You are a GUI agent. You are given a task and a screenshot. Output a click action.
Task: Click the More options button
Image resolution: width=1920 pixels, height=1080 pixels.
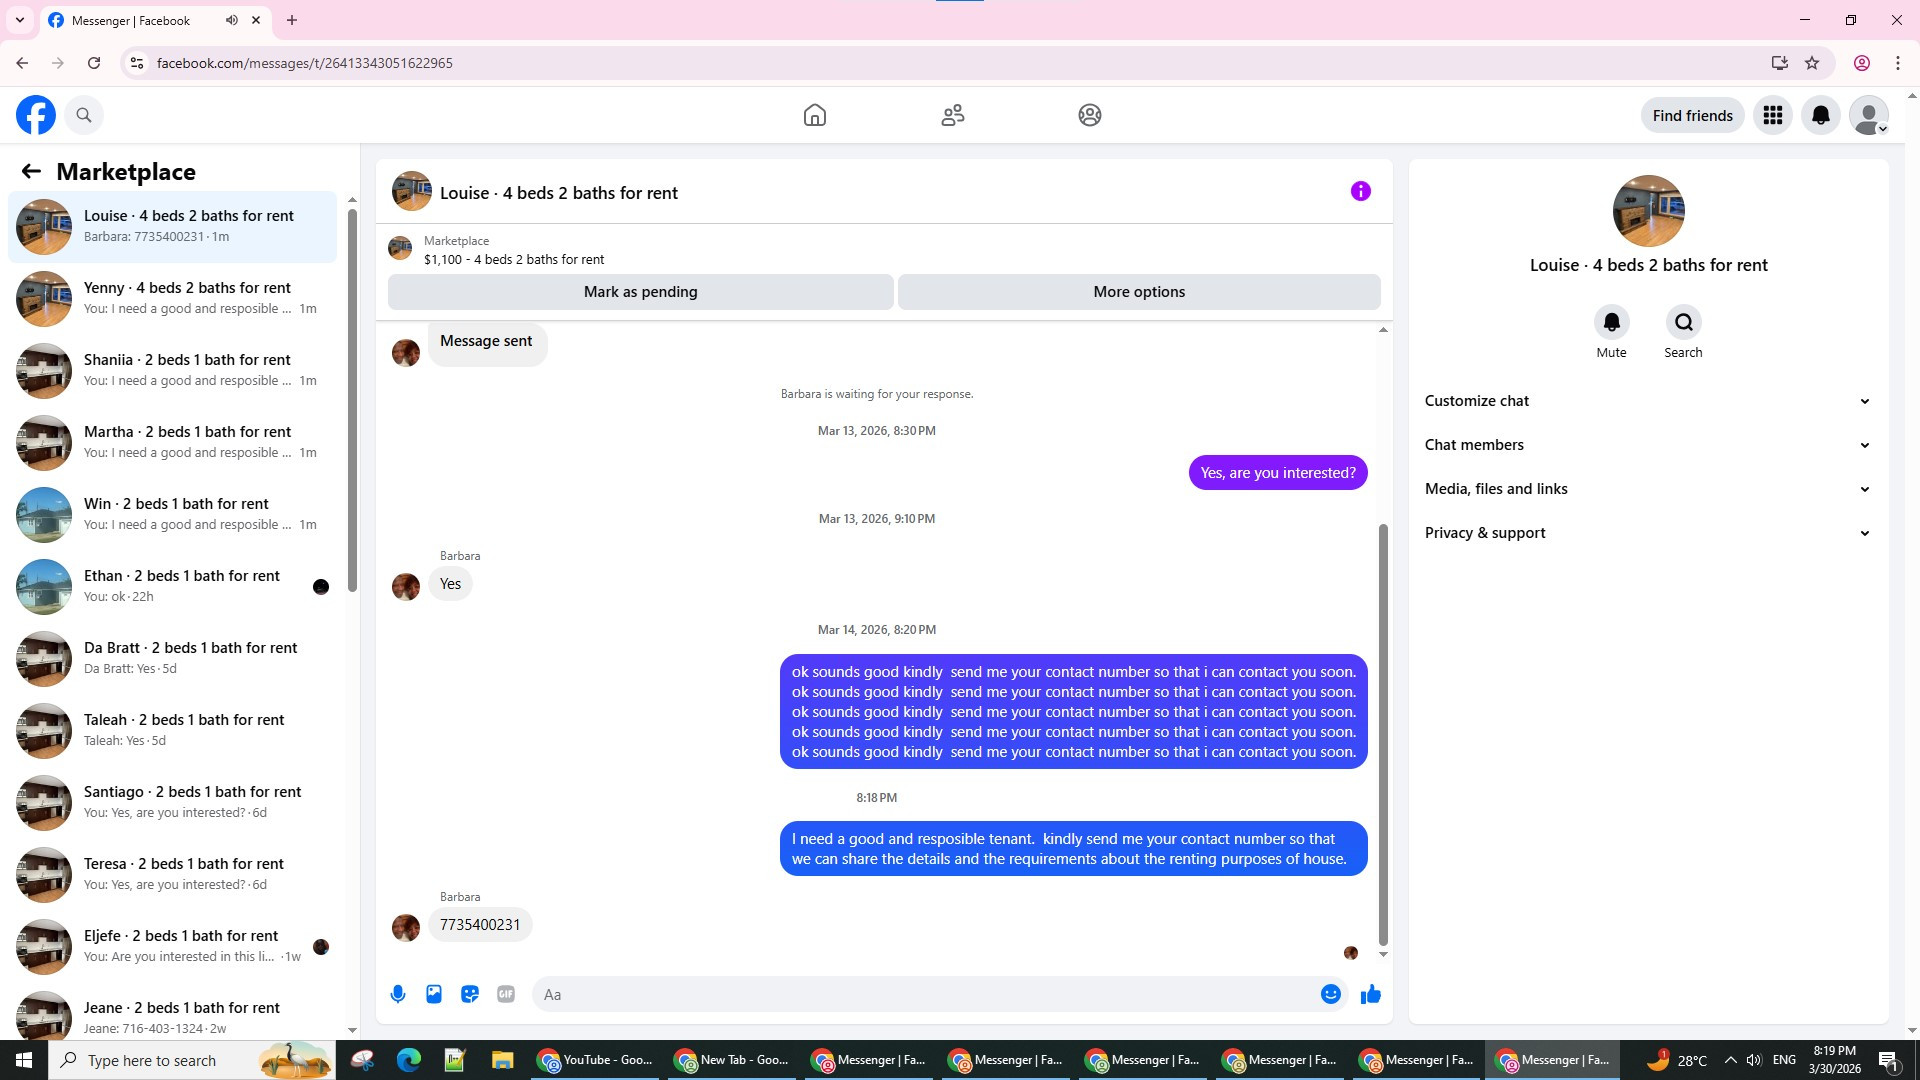pos(1138,292)
